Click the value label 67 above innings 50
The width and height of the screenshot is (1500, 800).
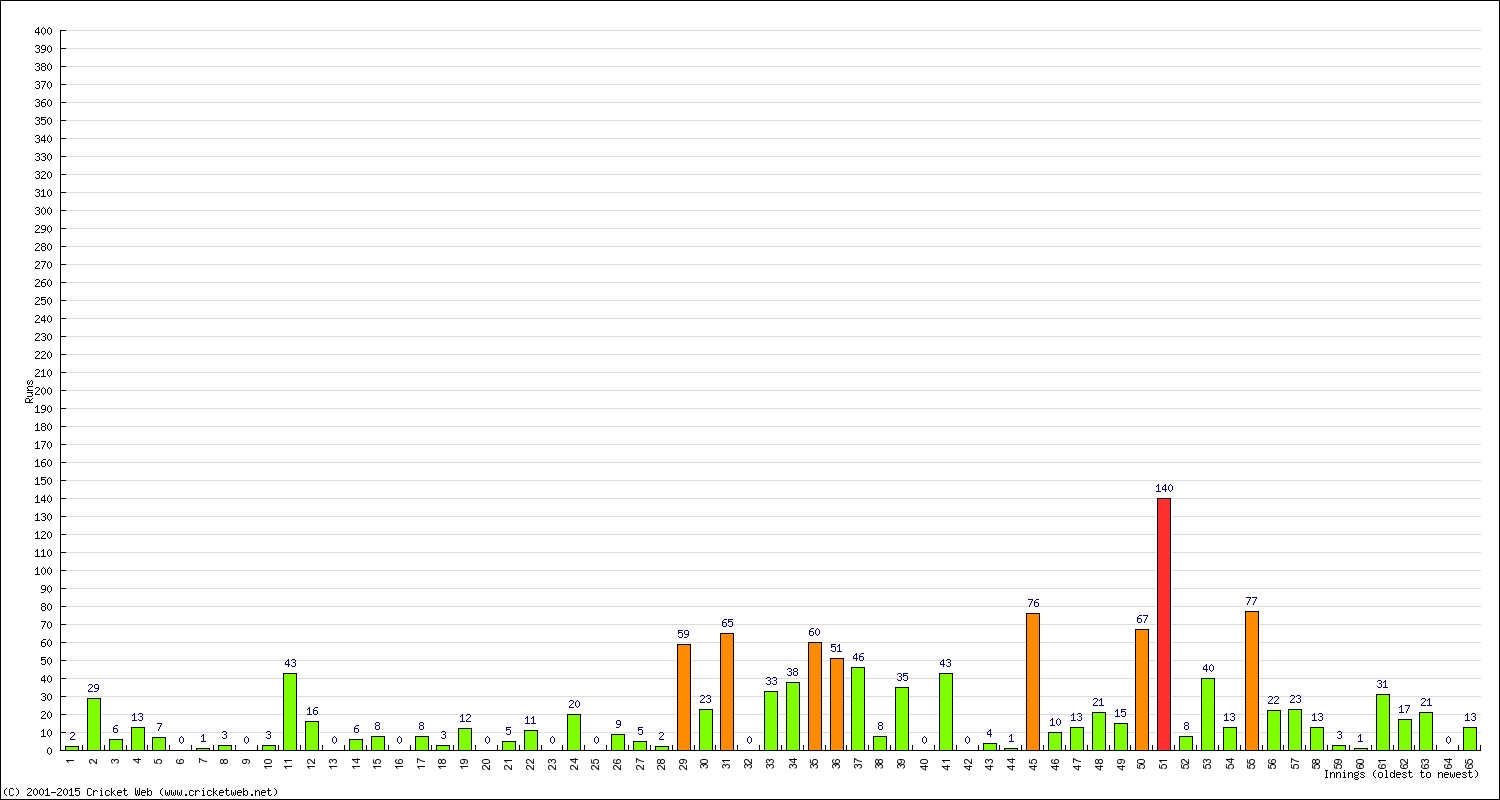pyautogui.click(x=1142, y=620)
